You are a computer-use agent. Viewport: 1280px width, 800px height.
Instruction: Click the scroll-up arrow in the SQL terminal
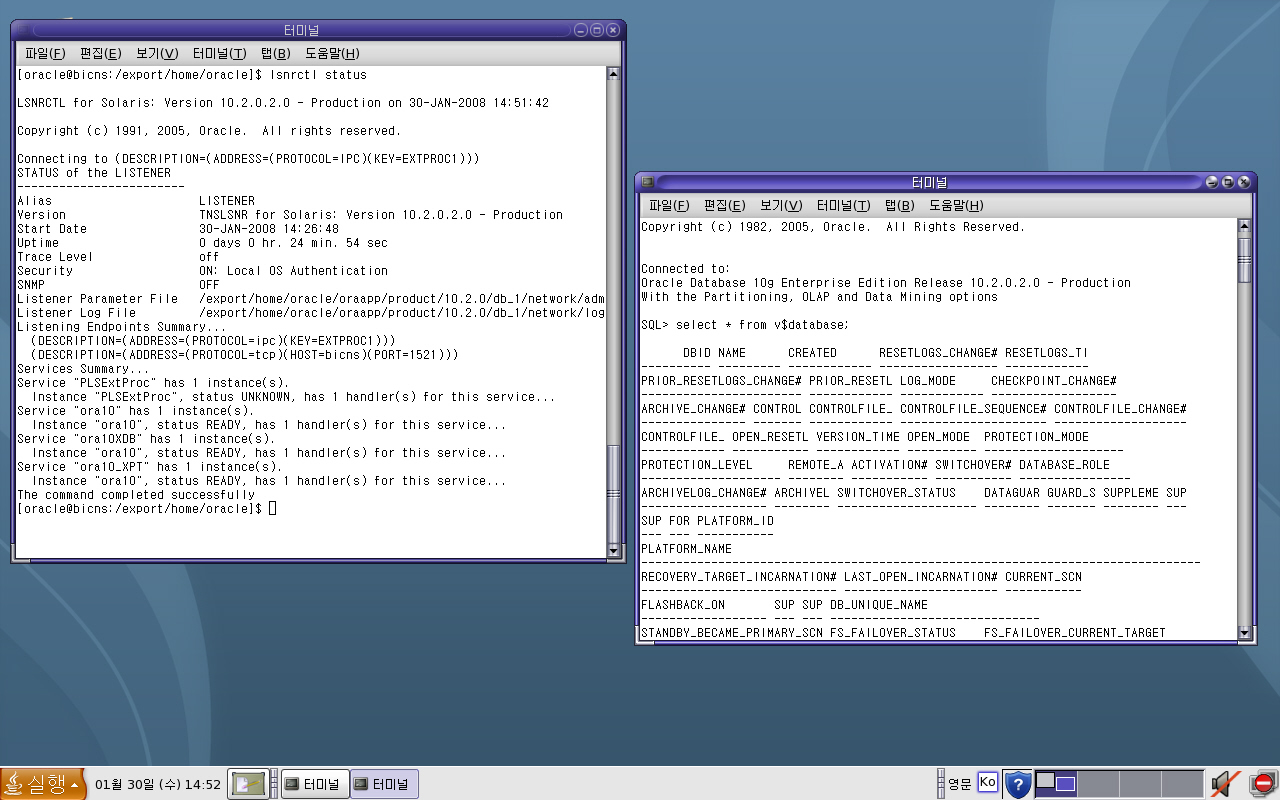(1244, 226)
